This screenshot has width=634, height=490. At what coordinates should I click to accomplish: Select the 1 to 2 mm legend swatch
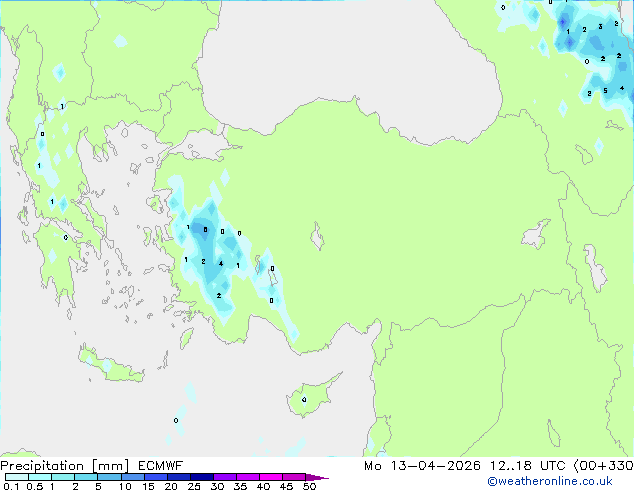(63, 477)
